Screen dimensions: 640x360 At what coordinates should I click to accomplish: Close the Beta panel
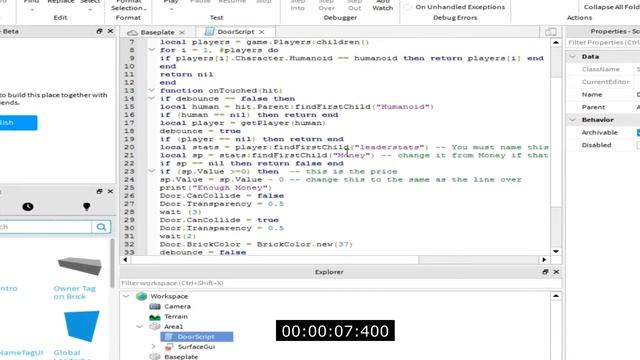pos(110,31)
